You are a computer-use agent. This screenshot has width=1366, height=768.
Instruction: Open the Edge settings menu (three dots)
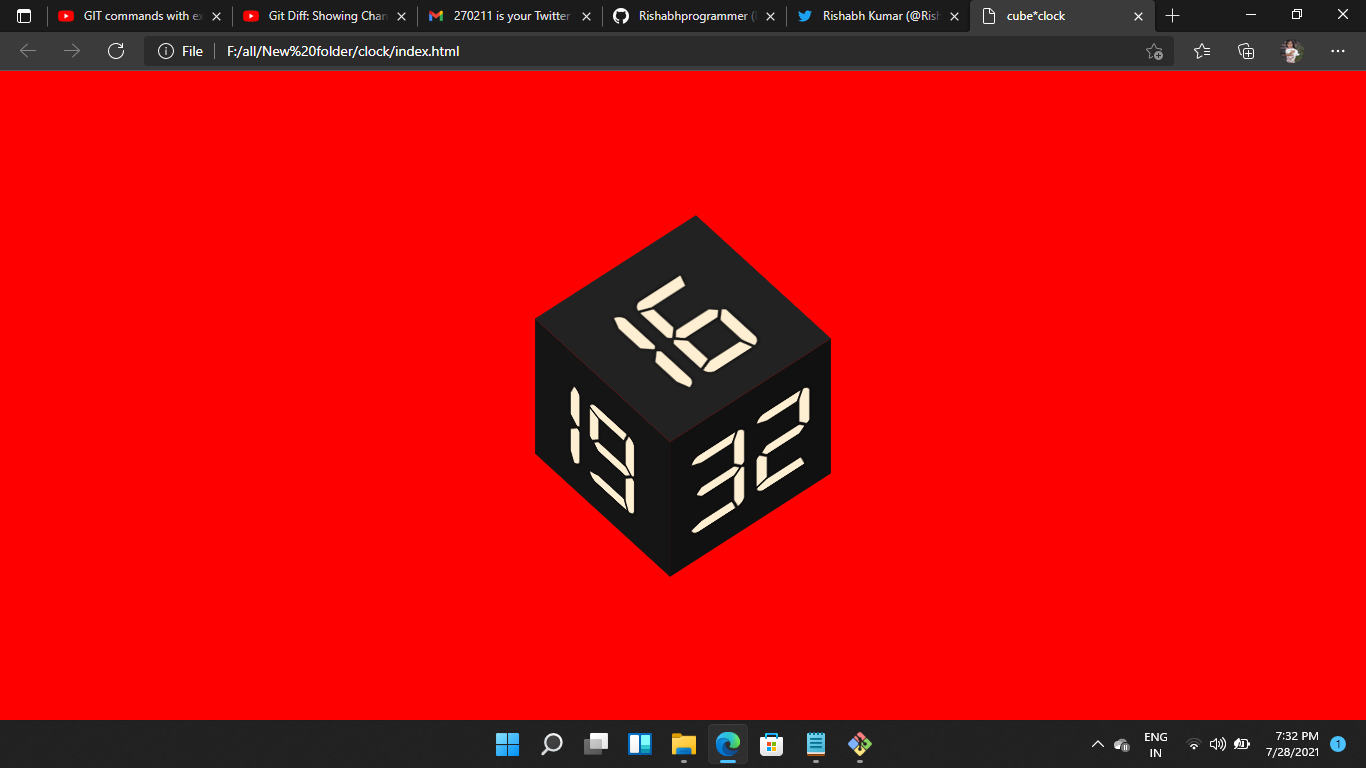coord(1337,50)
